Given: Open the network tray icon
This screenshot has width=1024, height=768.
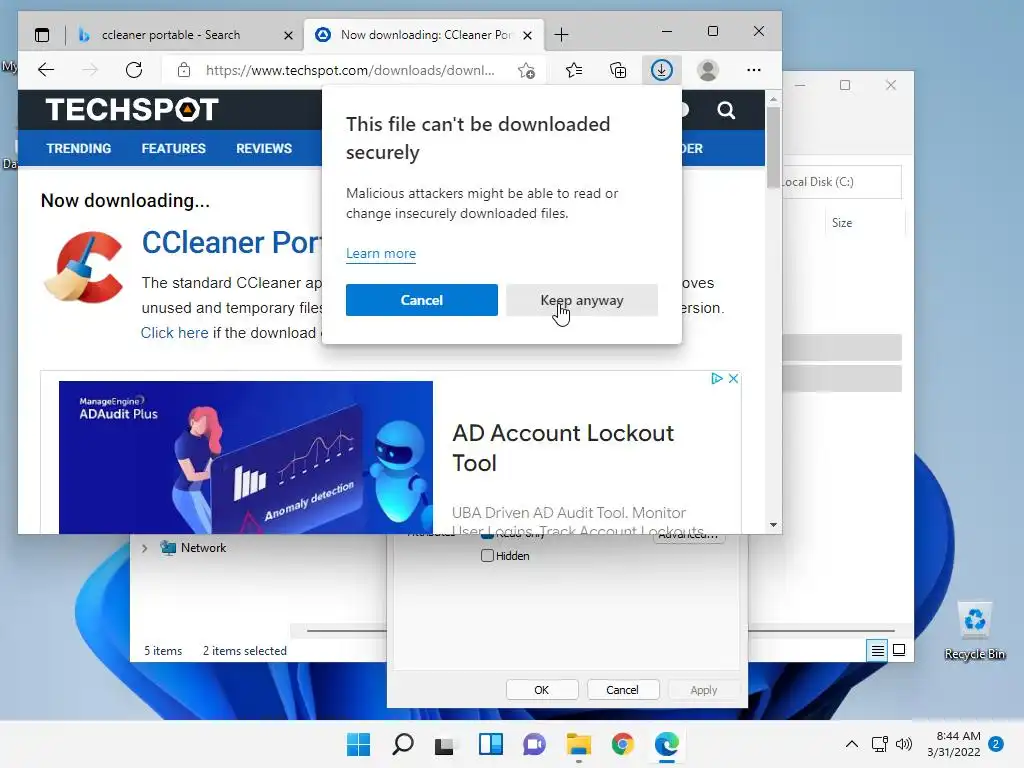Looking at the screenshot, I should [x=880, y=744].
